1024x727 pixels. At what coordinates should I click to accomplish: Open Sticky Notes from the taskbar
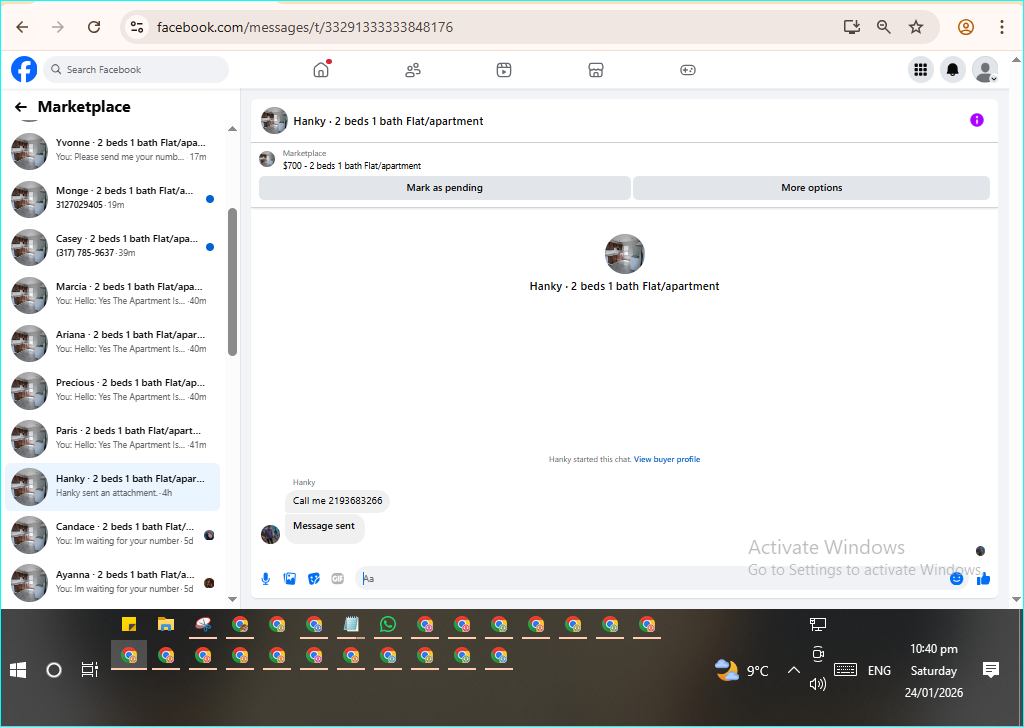click(129, 625)
